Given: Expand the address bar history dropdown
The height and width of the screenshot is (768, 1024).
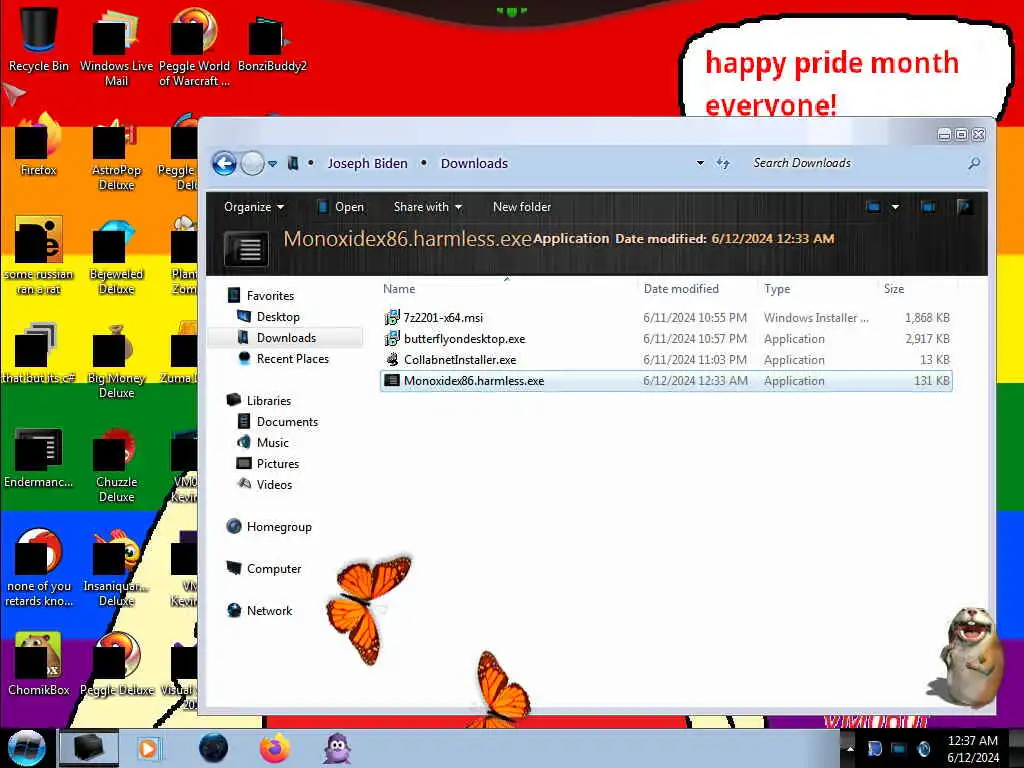Looking at the screenshot, I should tap(700, 163).
